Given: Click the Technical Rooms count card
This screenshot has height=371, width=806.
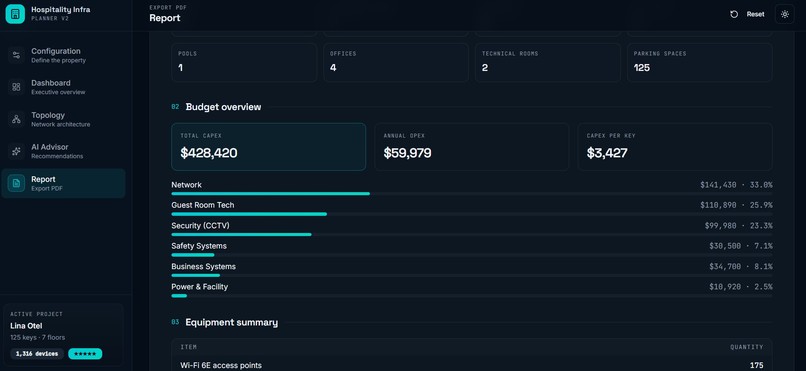Looking at the screenshot, I should (547, 62).
